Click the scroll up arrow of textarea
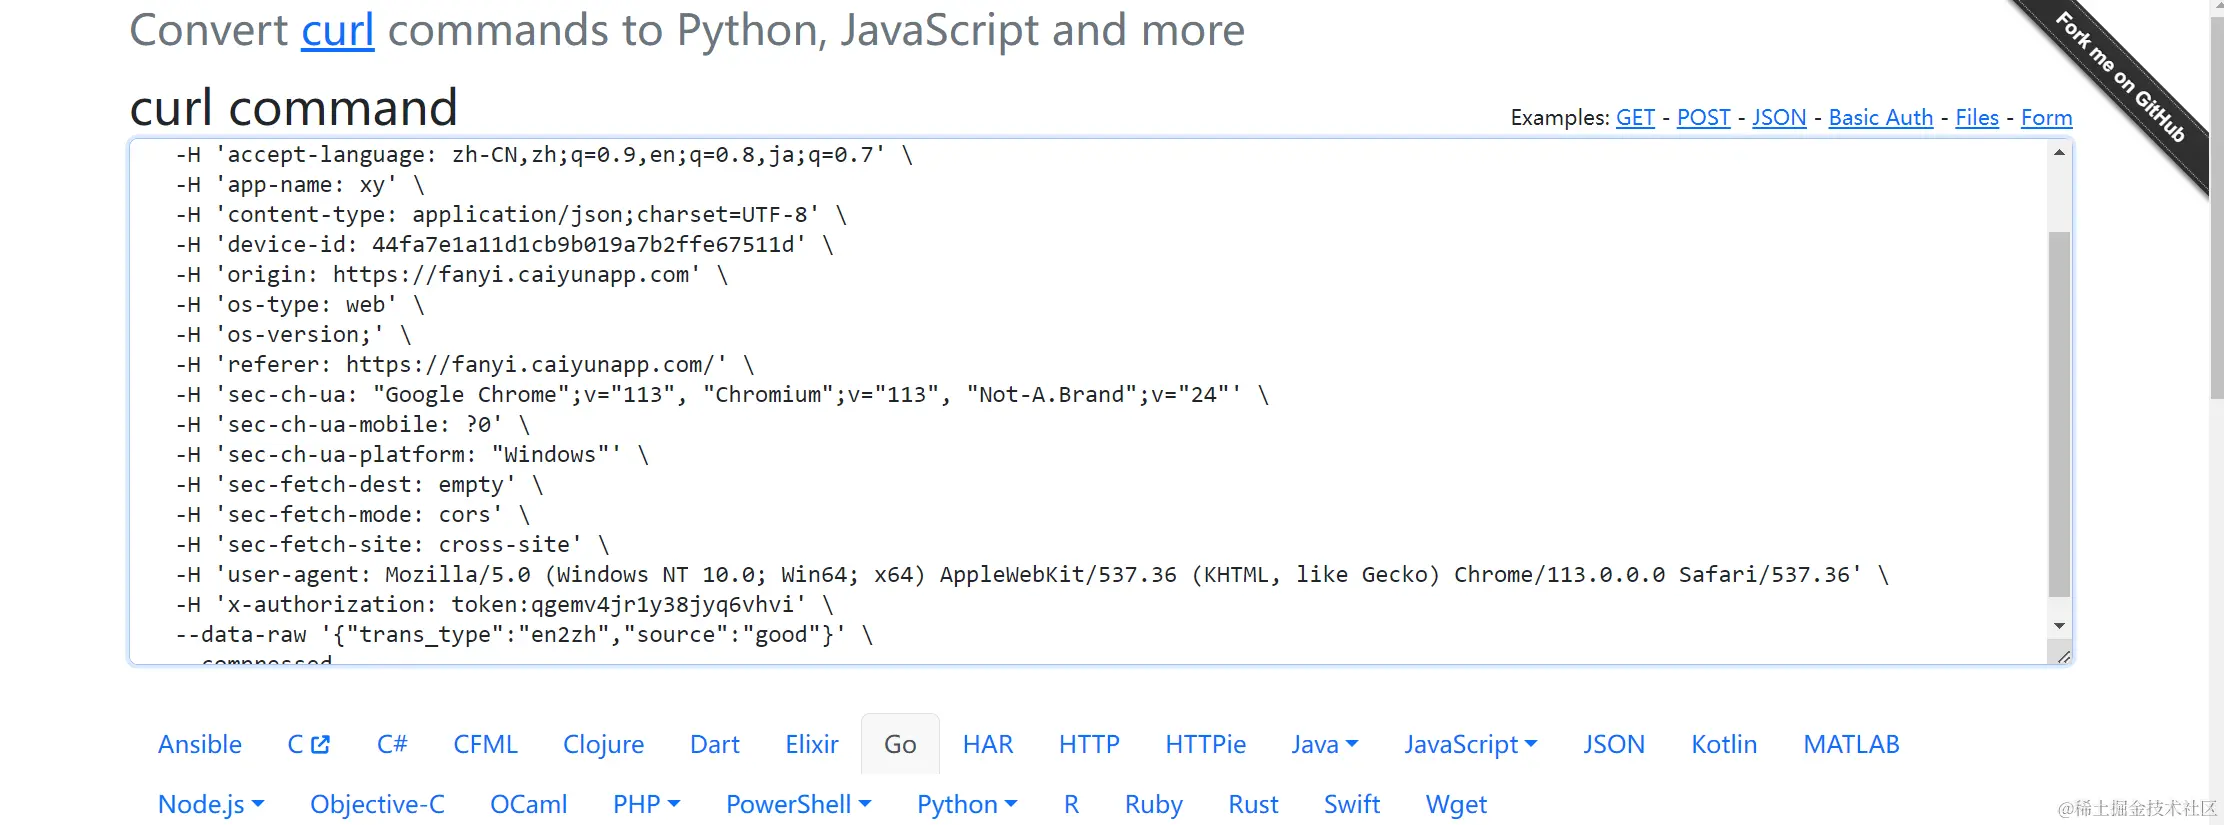This screenshot has width=2224, height=825. click(x=2059, y=153)
